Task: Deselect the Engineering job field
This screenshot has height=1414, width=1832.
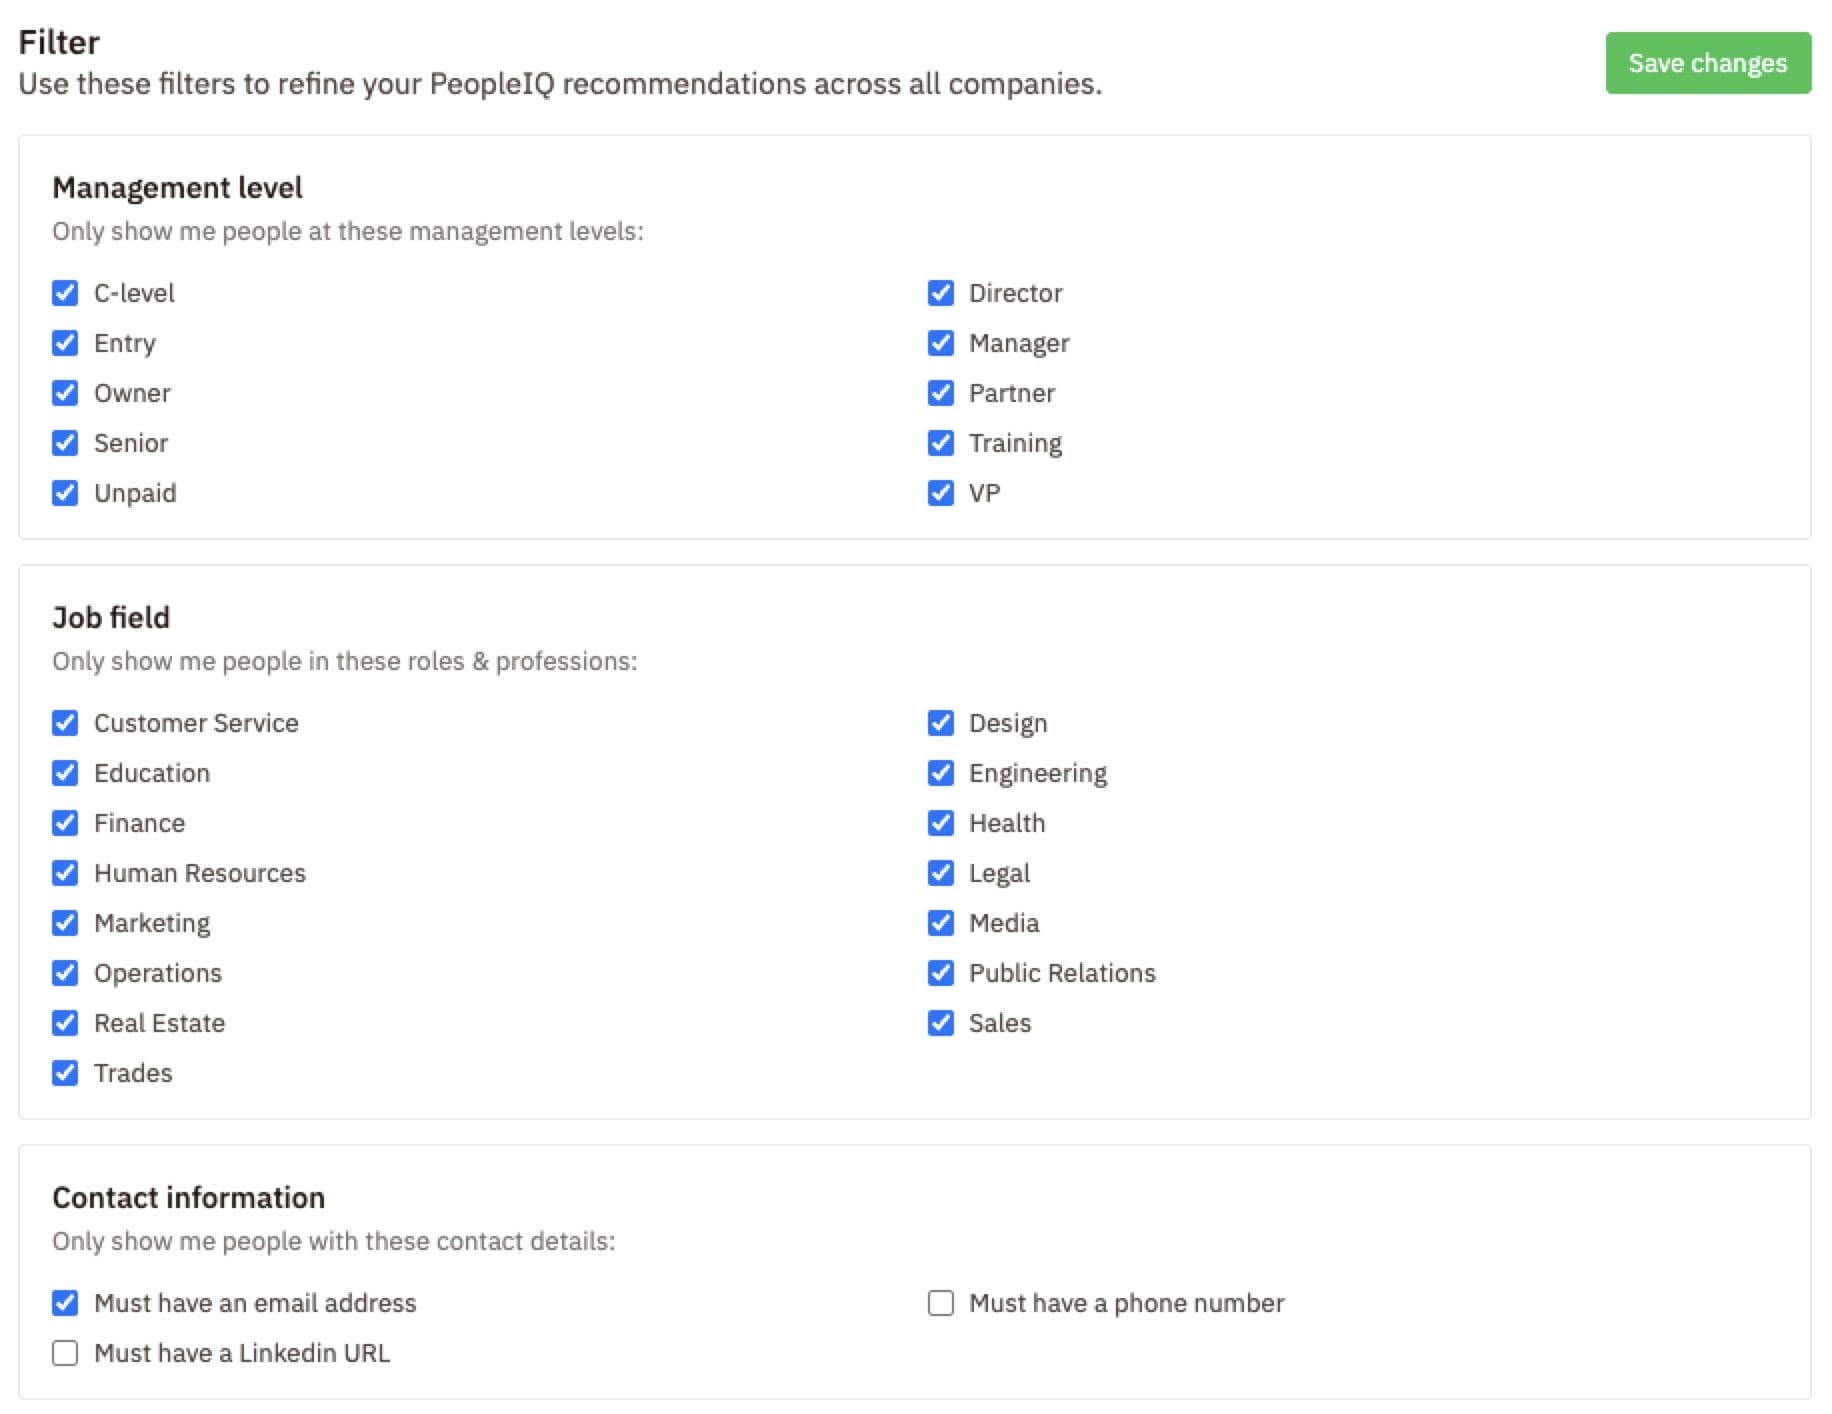Action: 940,773
